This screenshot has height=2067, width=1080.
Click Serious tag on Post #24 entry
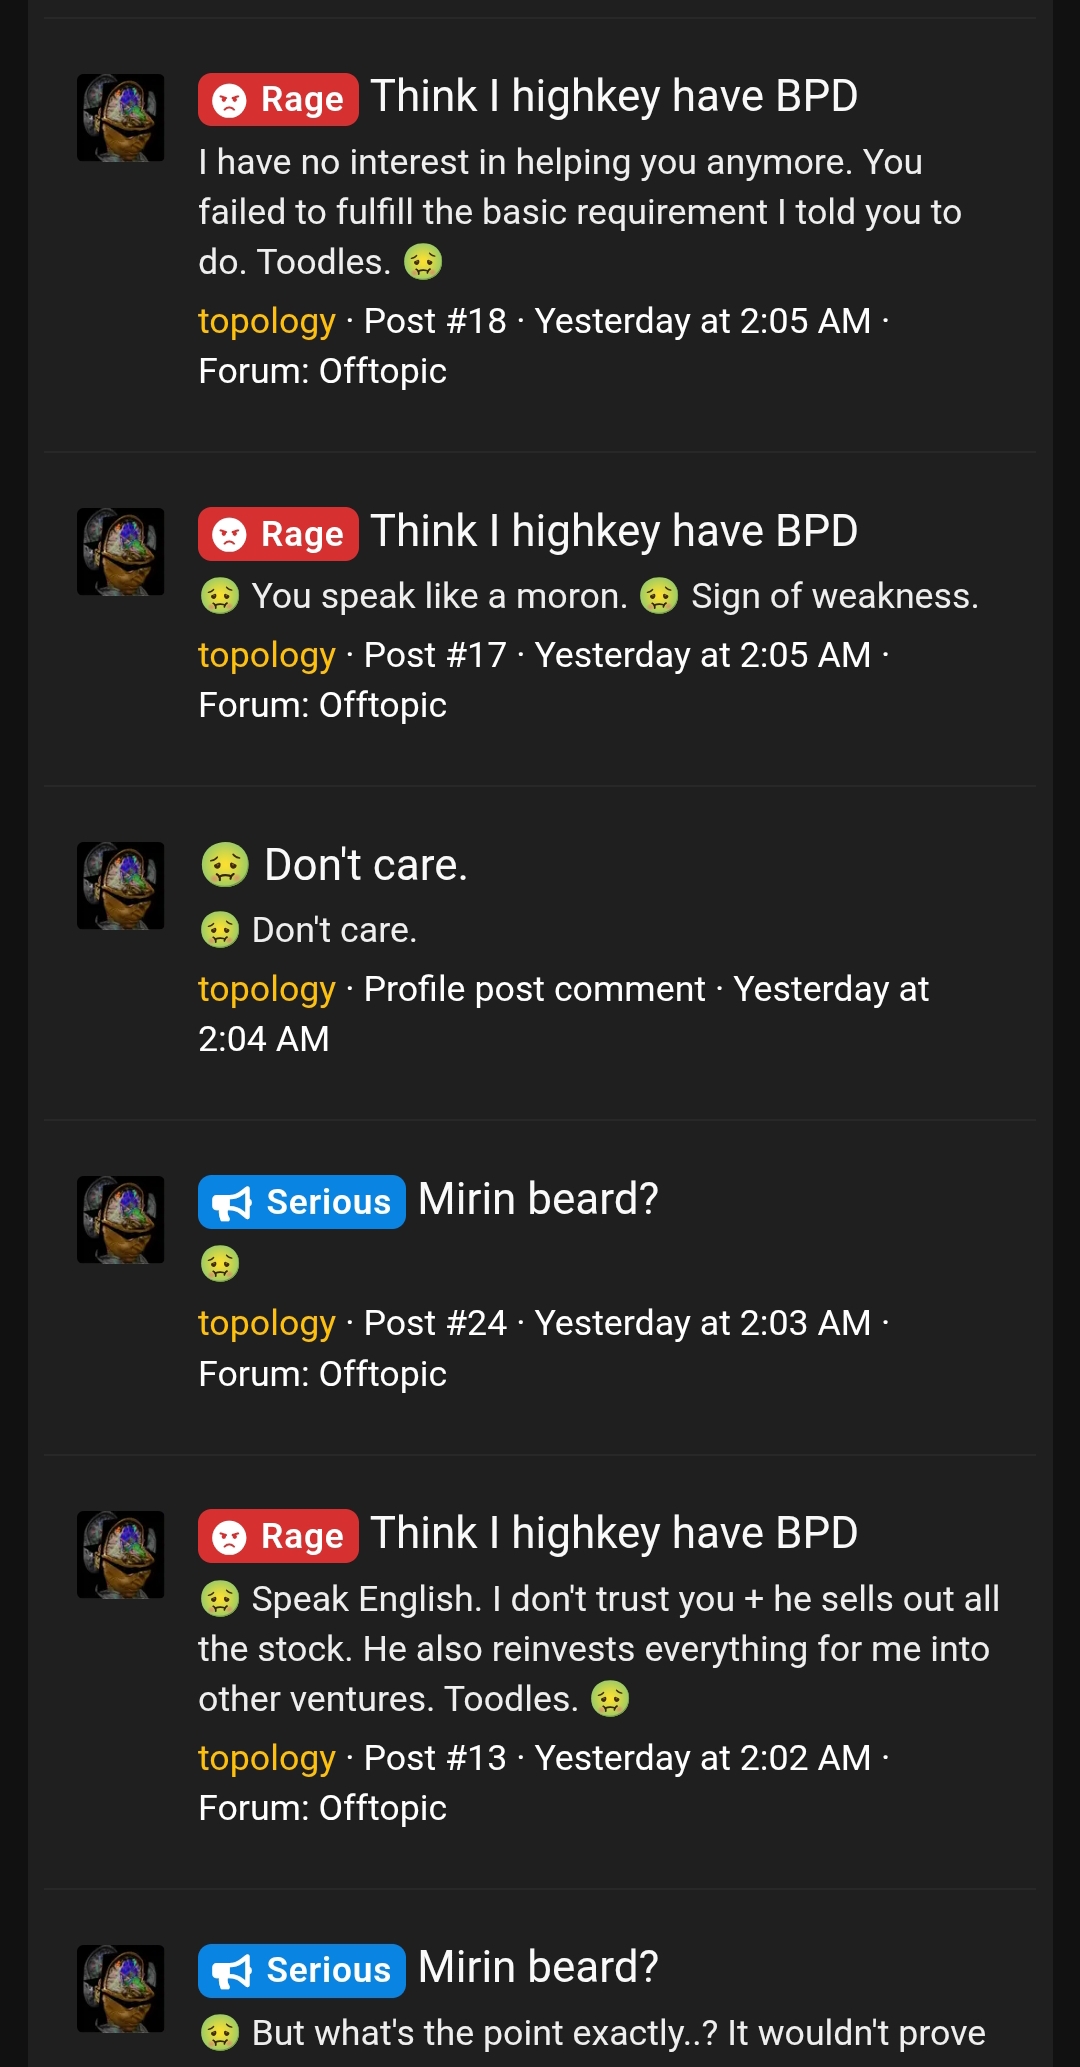tap(302, 1201)
